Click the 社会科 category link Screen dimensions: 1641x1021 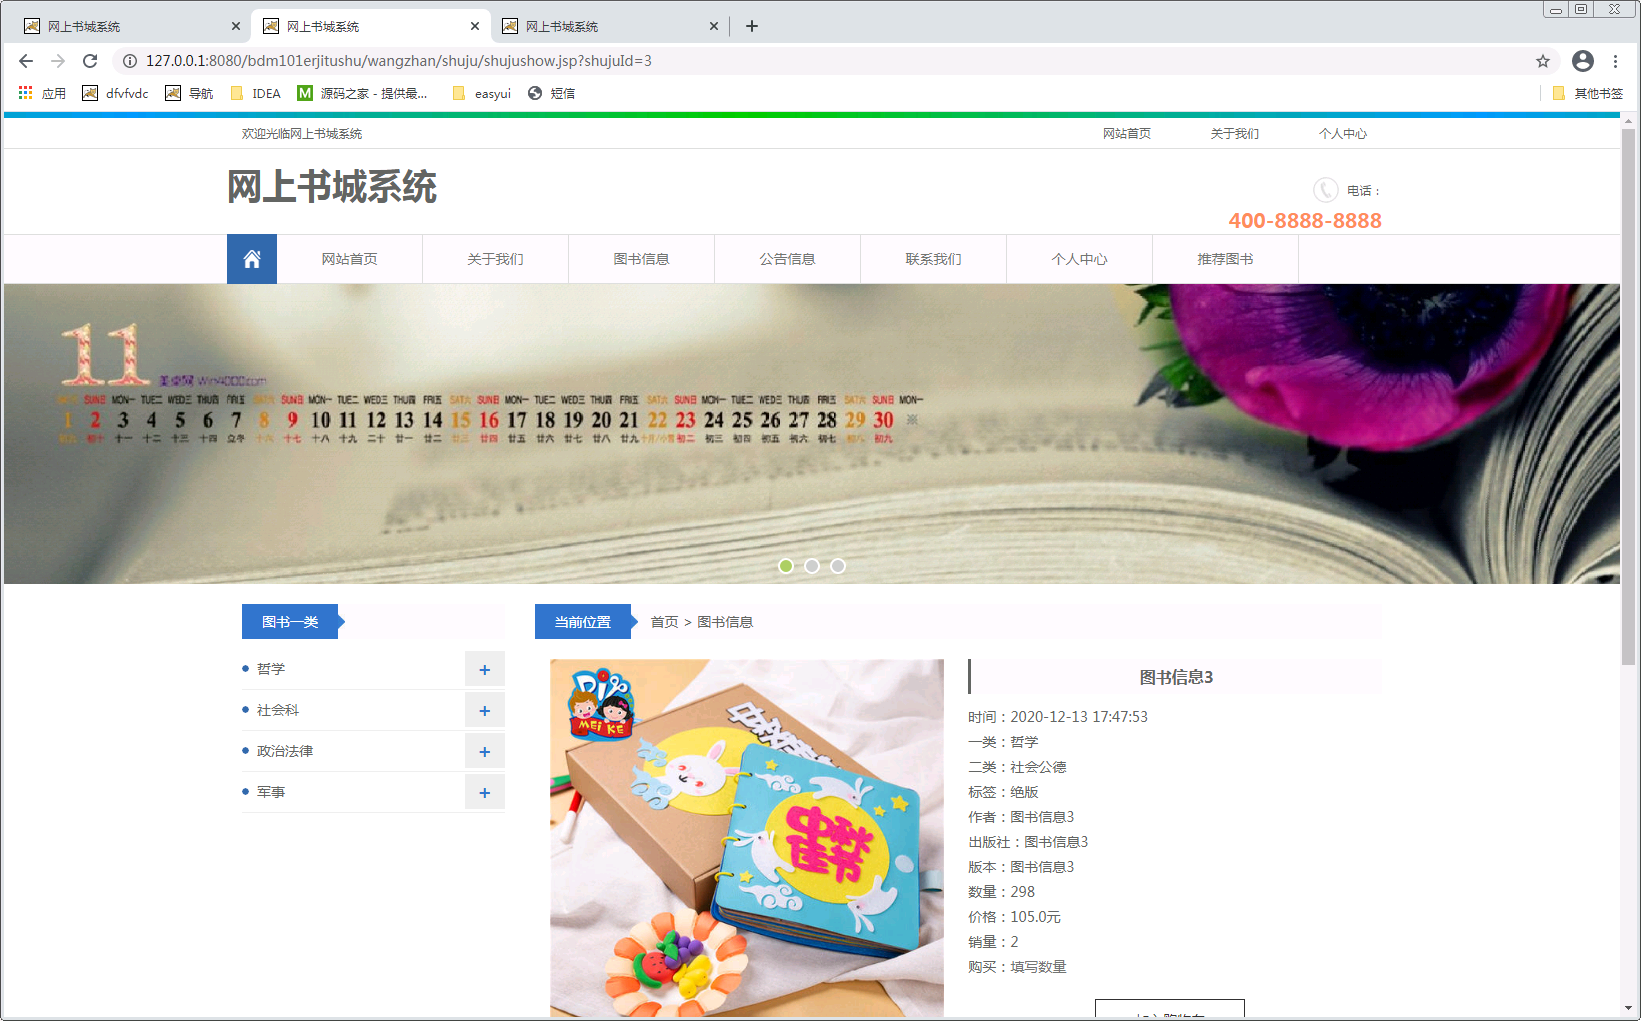click(x=278, y=710)
